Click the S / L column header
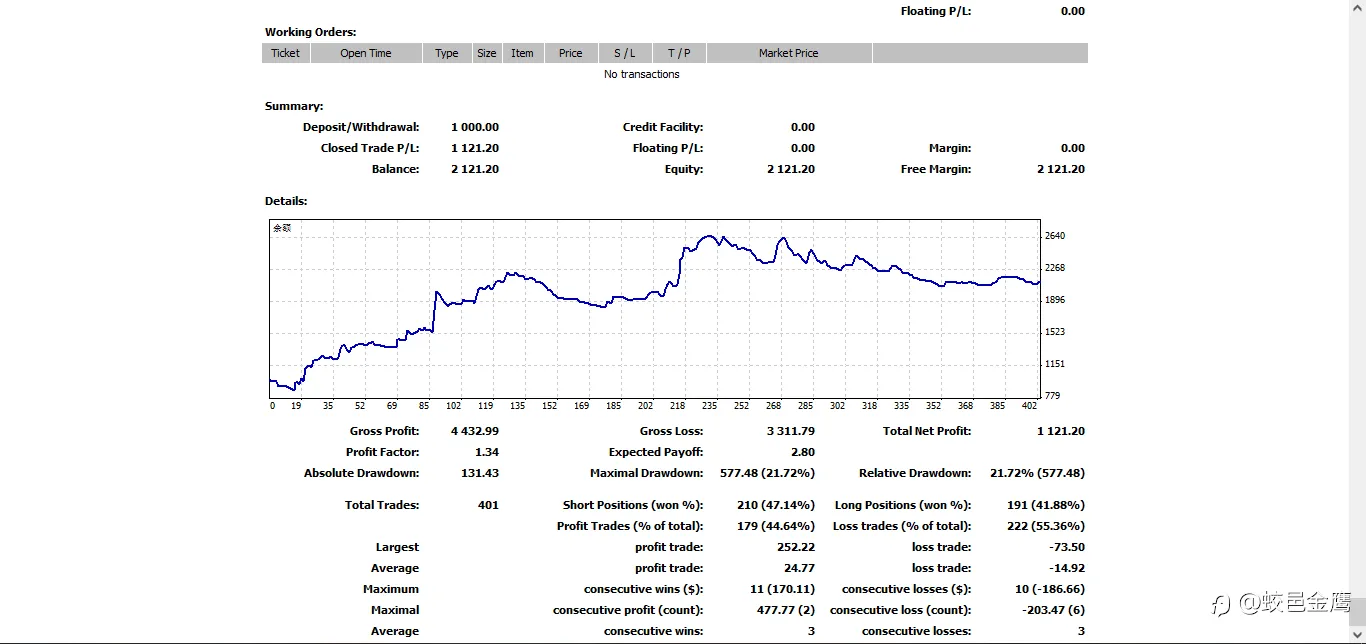 [625, 53]
